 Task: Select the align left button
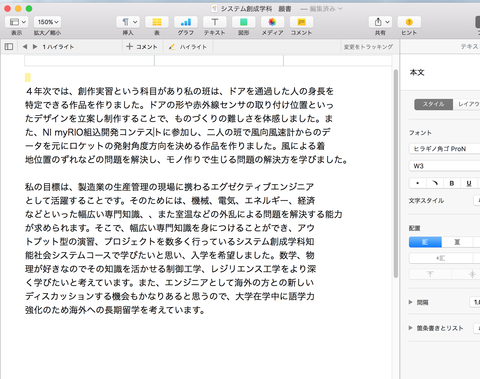[x=425, y=242]
